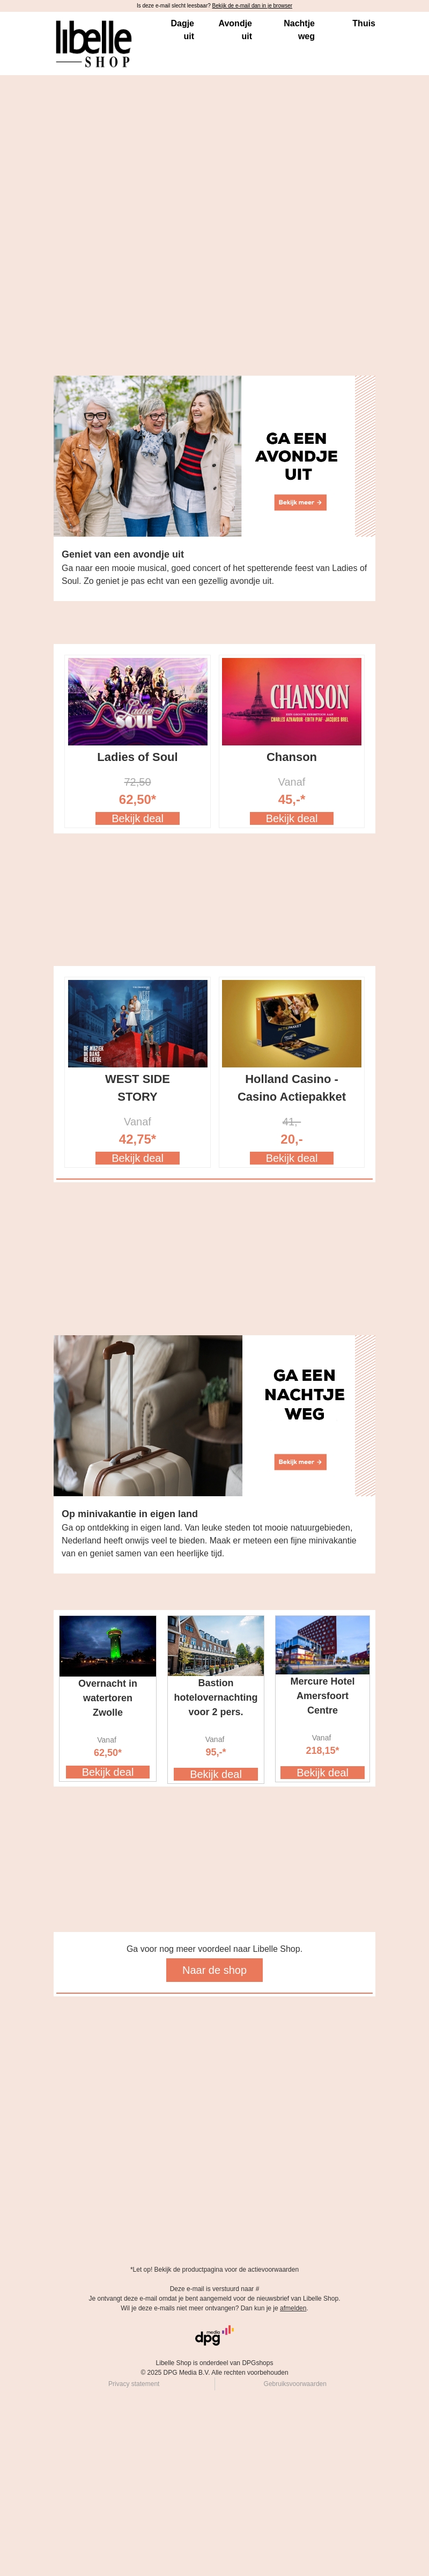Open the West Side Story poster thumbnail
Screen dimensions: 429x2576
click(138, 1023)
